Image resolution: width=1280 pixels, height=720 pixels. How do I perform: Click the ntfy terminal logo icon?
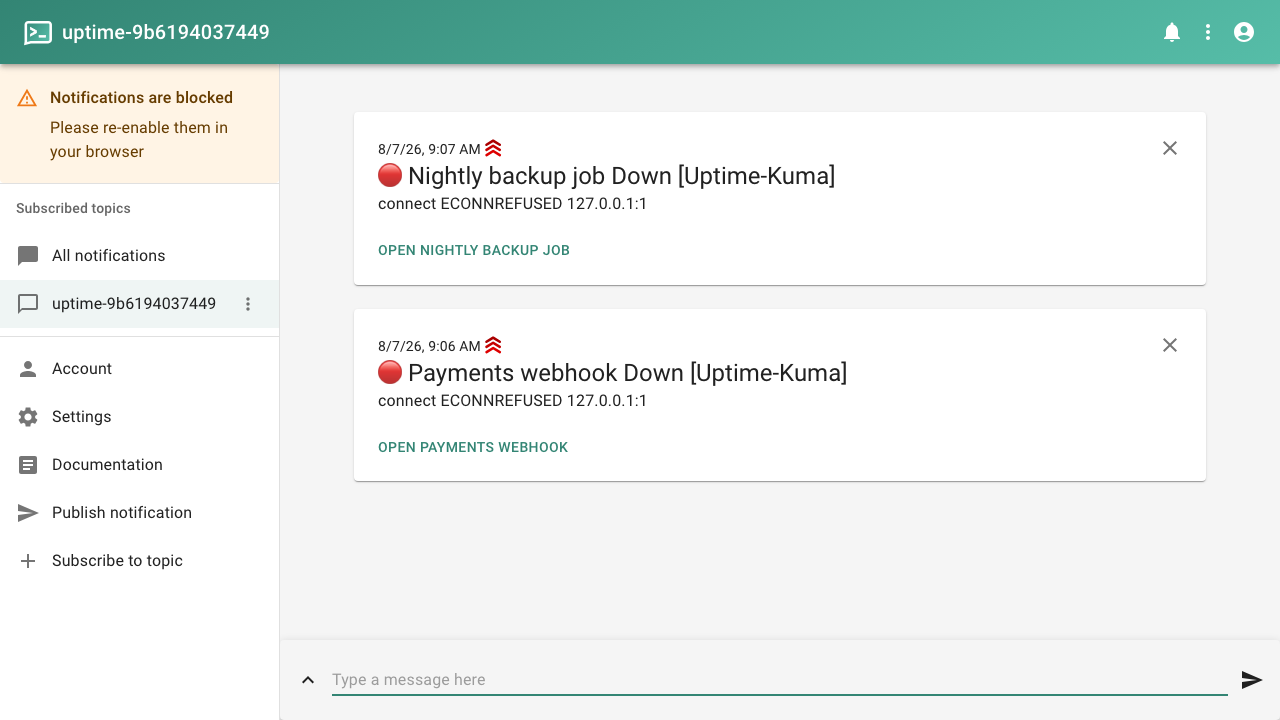click(x=38, y=32)
